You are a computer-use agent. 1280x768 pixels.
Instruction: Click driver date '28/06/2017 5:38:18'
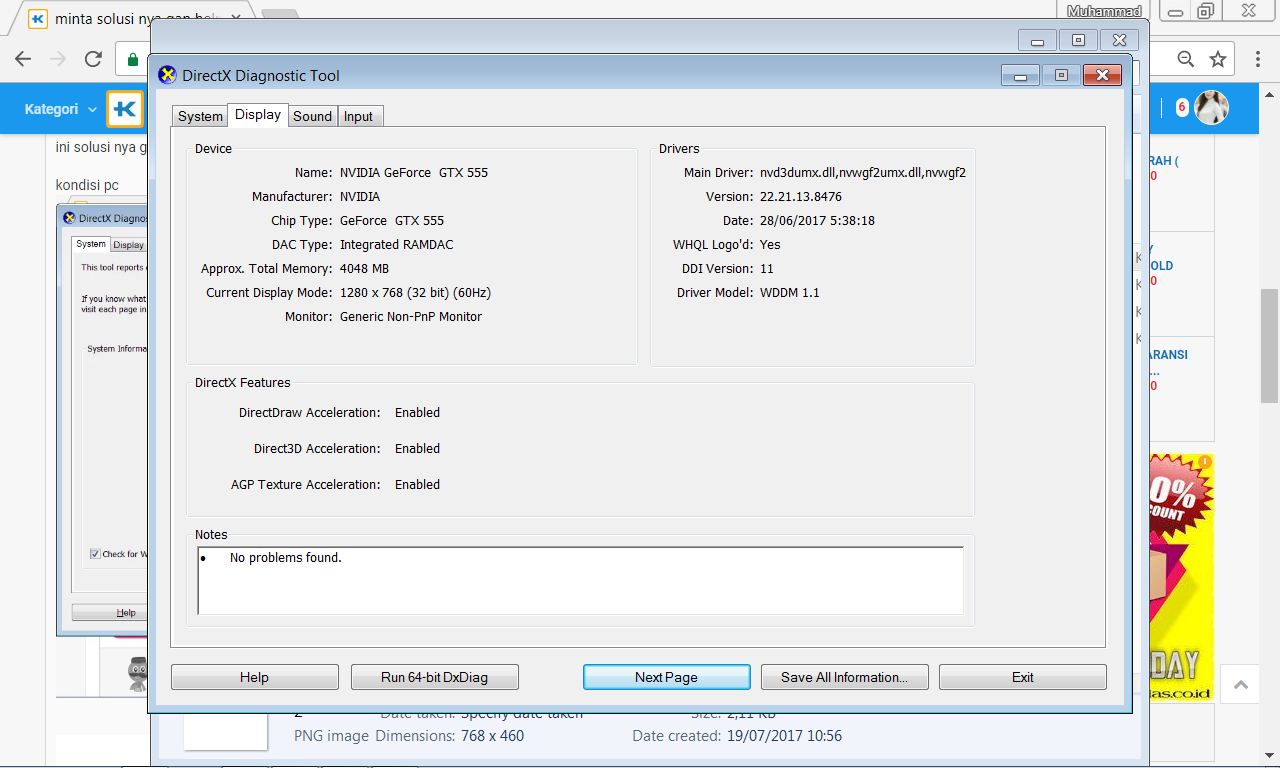tap(817, 220)
